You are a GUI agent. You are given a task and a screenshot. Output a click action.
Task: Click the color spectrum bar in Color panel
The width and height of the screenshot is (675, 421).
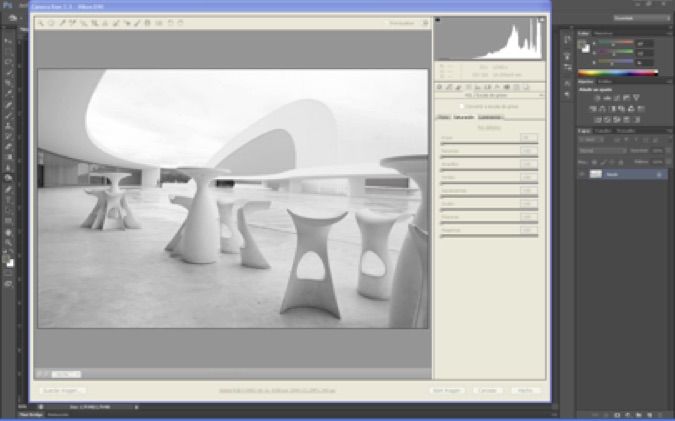pos(617,73)
